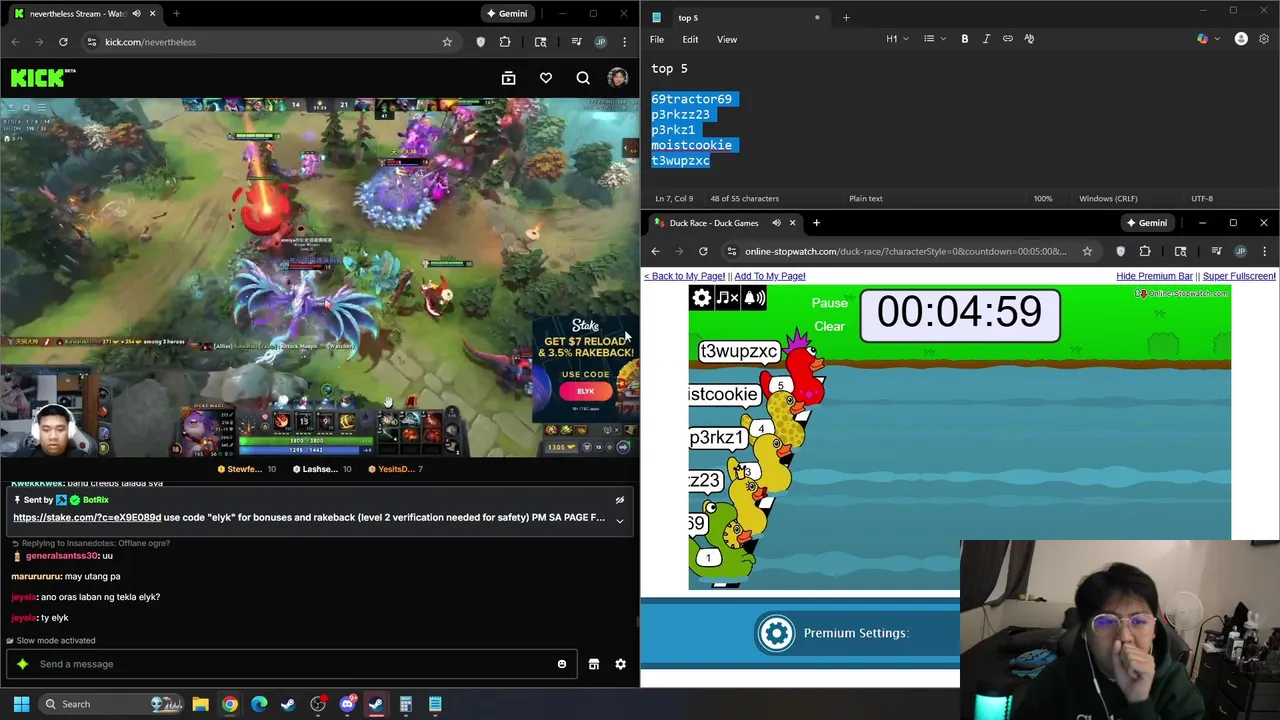Open Gemini in the Kick browser window
Image resolution: width=1280 pixels, height=720 pixels.
tap(507, 14)
